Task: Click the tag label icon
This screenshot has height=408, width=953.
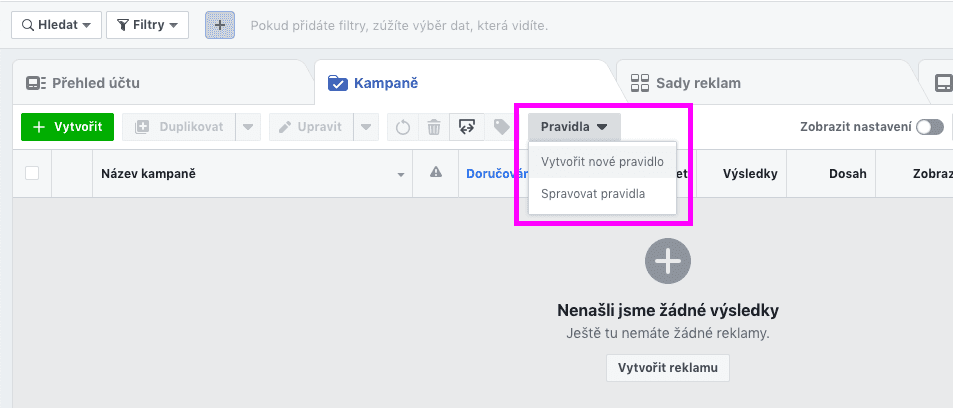Action: (x=501, y=127)
